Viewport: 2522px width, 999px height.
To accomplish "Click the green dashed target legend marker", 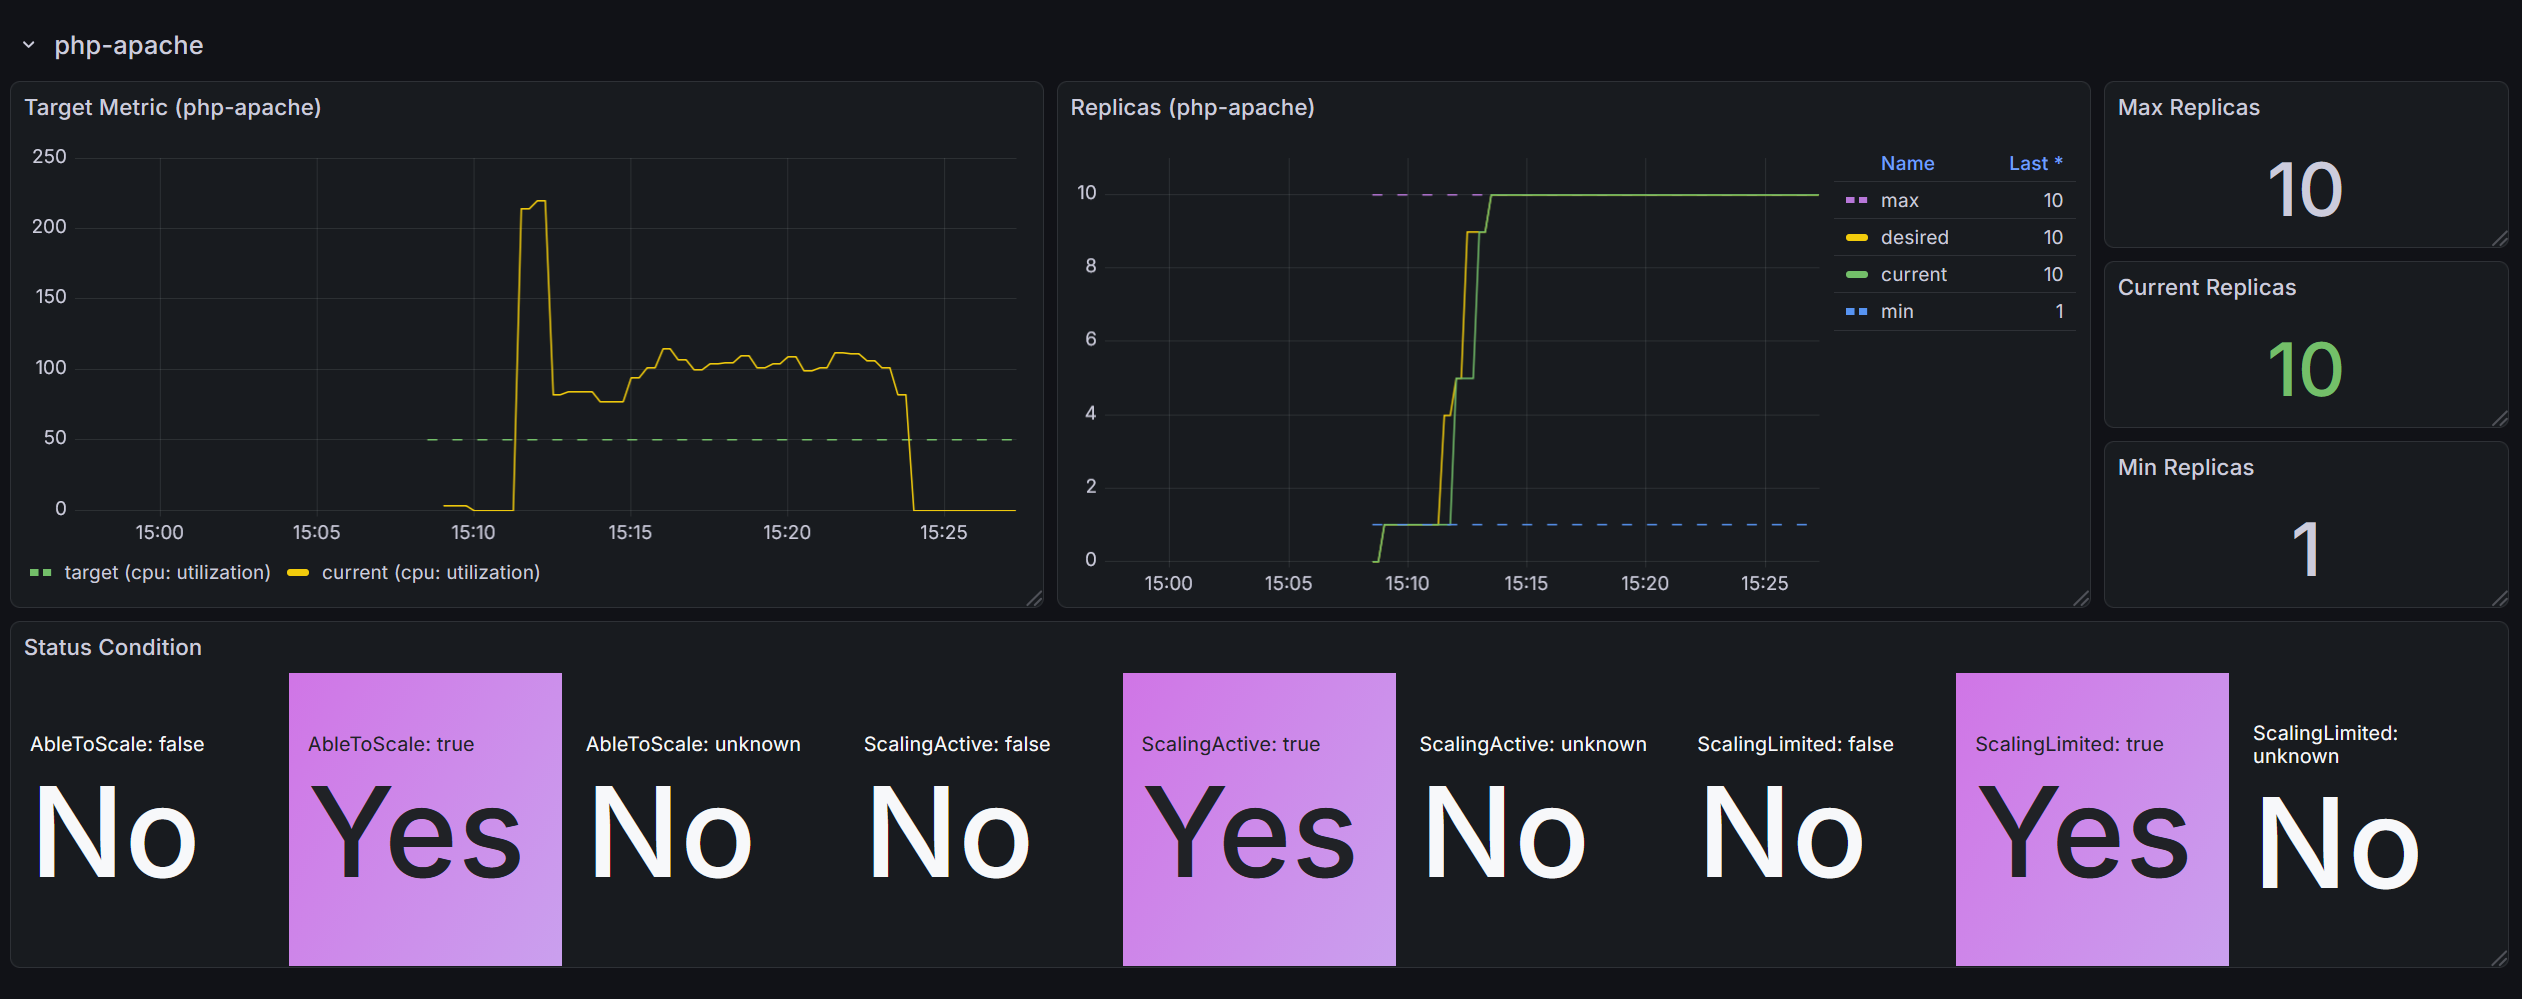I will coord(42,572).
